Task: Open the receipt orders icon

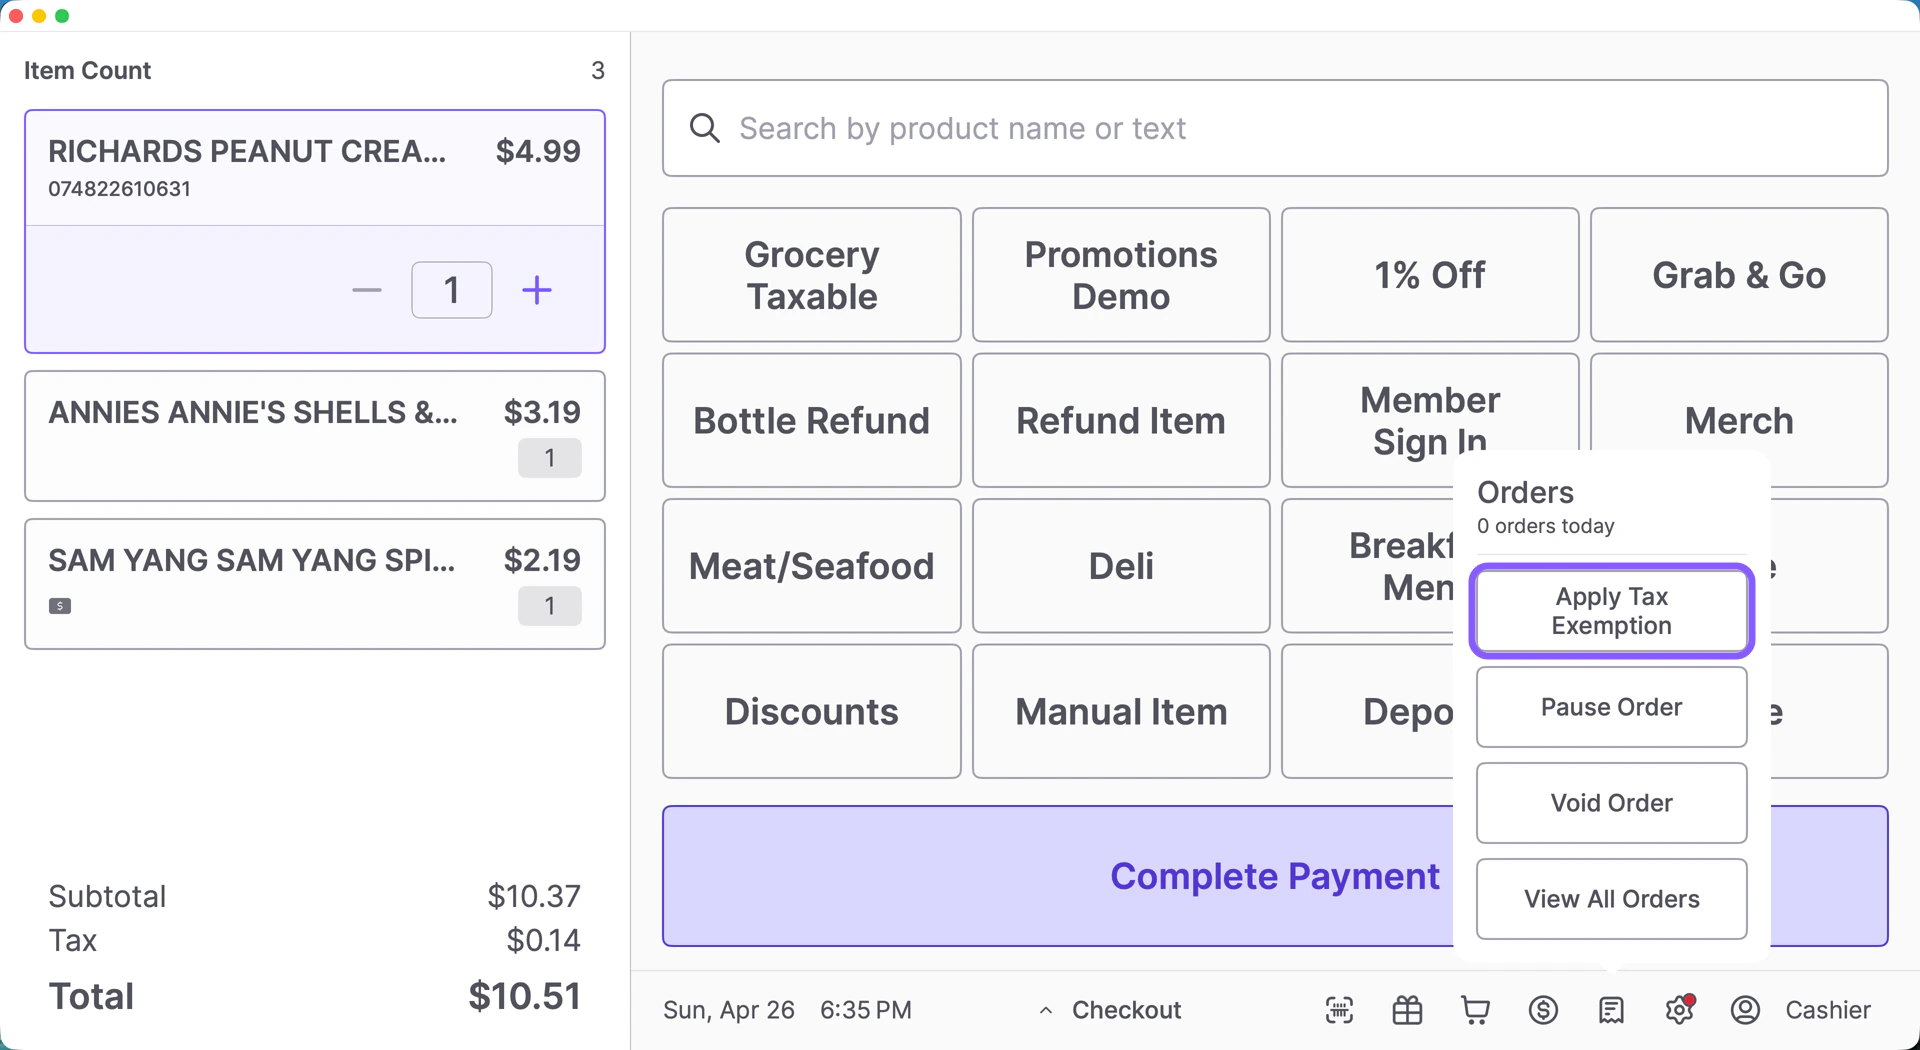Action: tap(1611, 1010)
